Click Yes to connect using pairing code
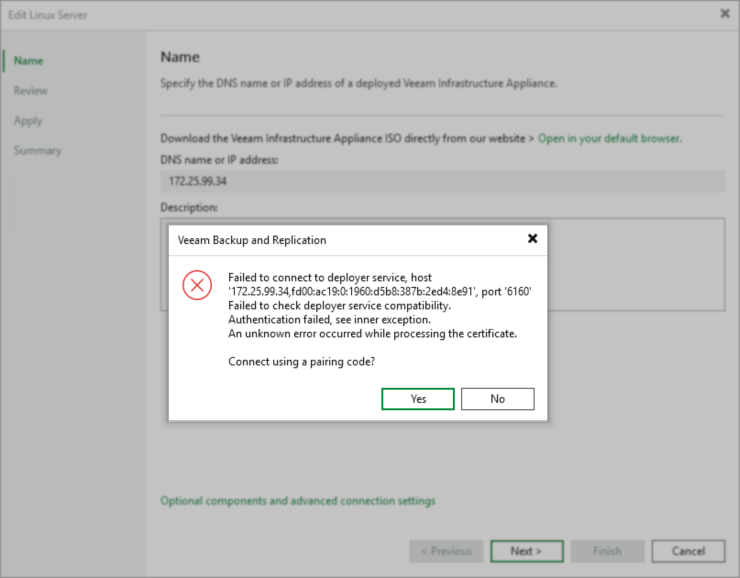 pyautogui.click(x=418, y=399)
